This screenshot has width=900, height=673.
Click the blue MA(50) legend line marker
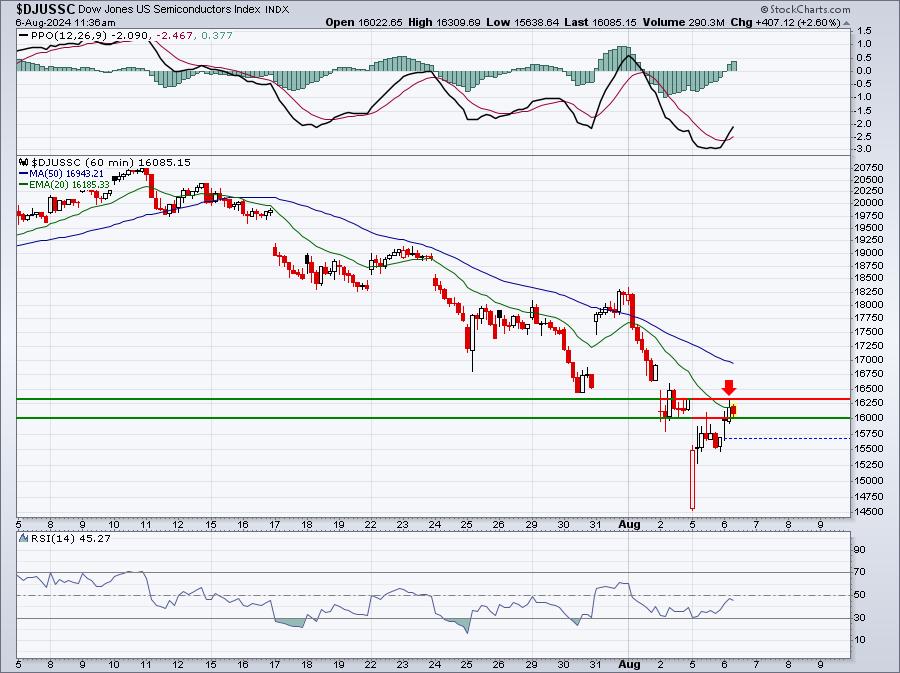(x=24, y=173)
